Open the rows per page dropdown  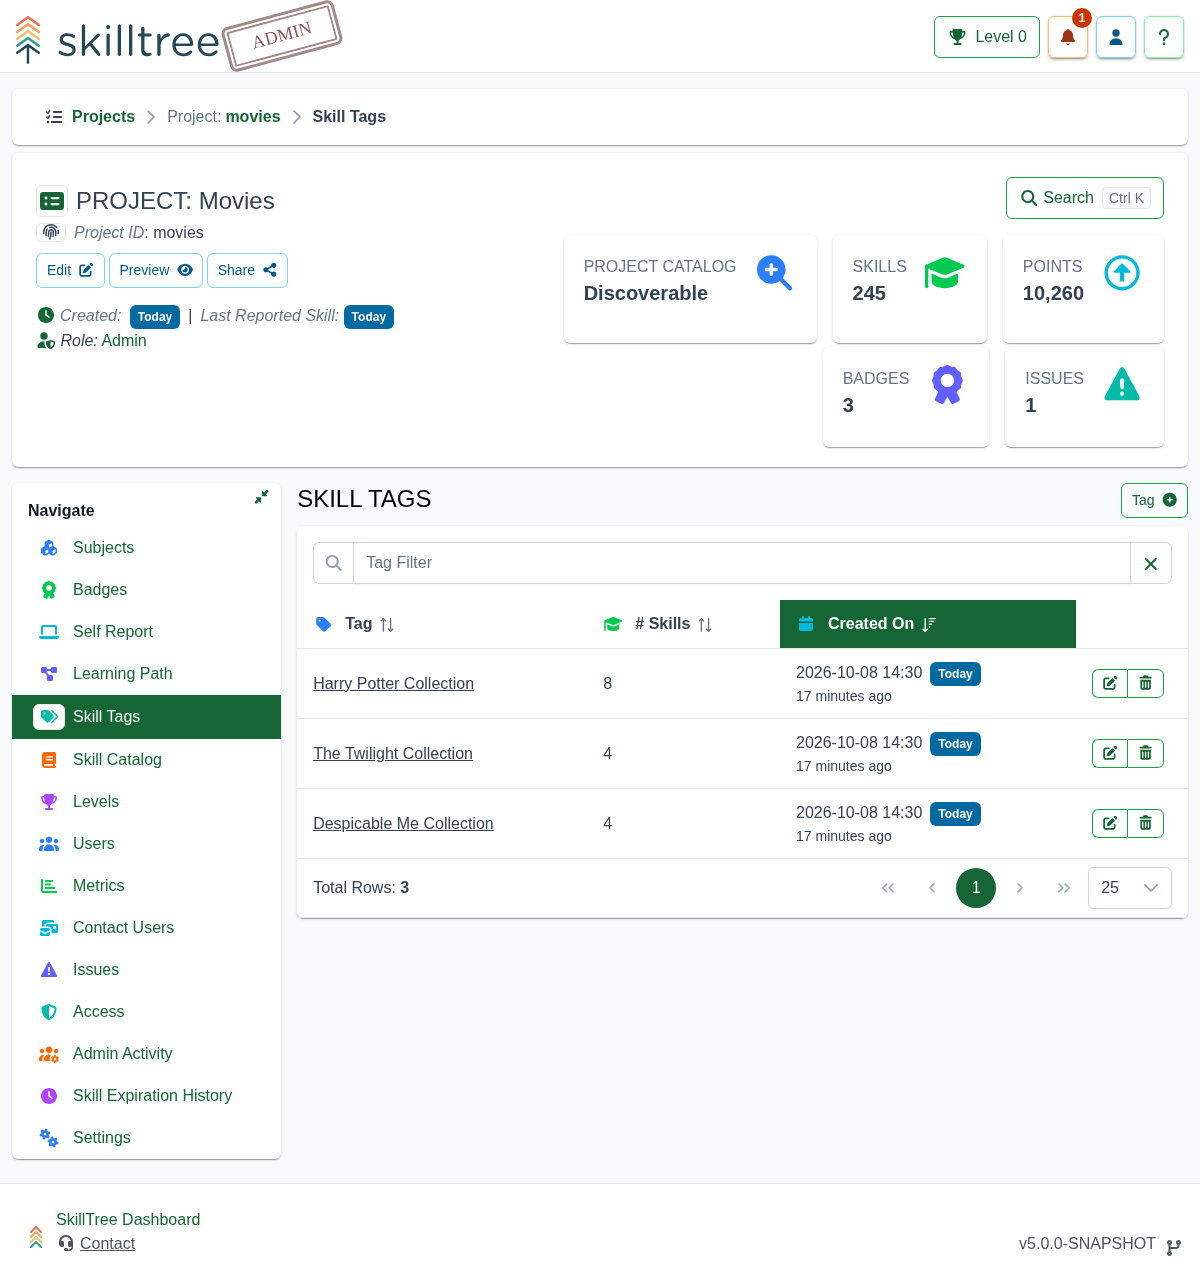click(1130, 888)
